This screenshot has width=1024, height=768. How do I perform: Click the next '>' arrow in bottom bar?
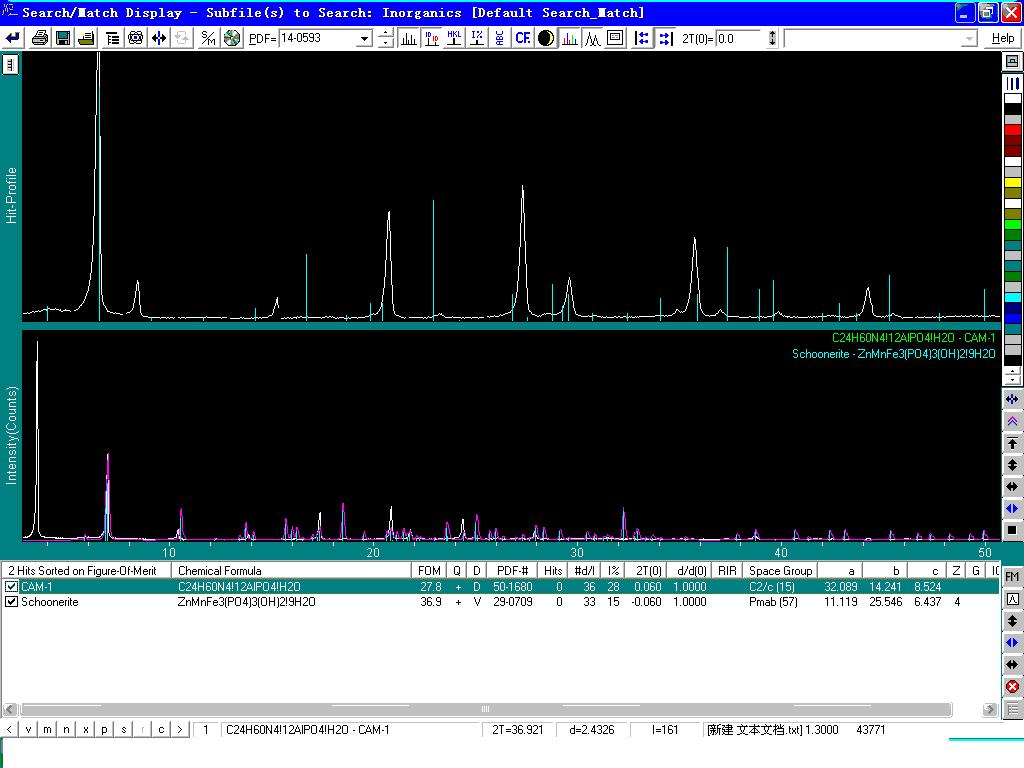(x=180, y=729)
